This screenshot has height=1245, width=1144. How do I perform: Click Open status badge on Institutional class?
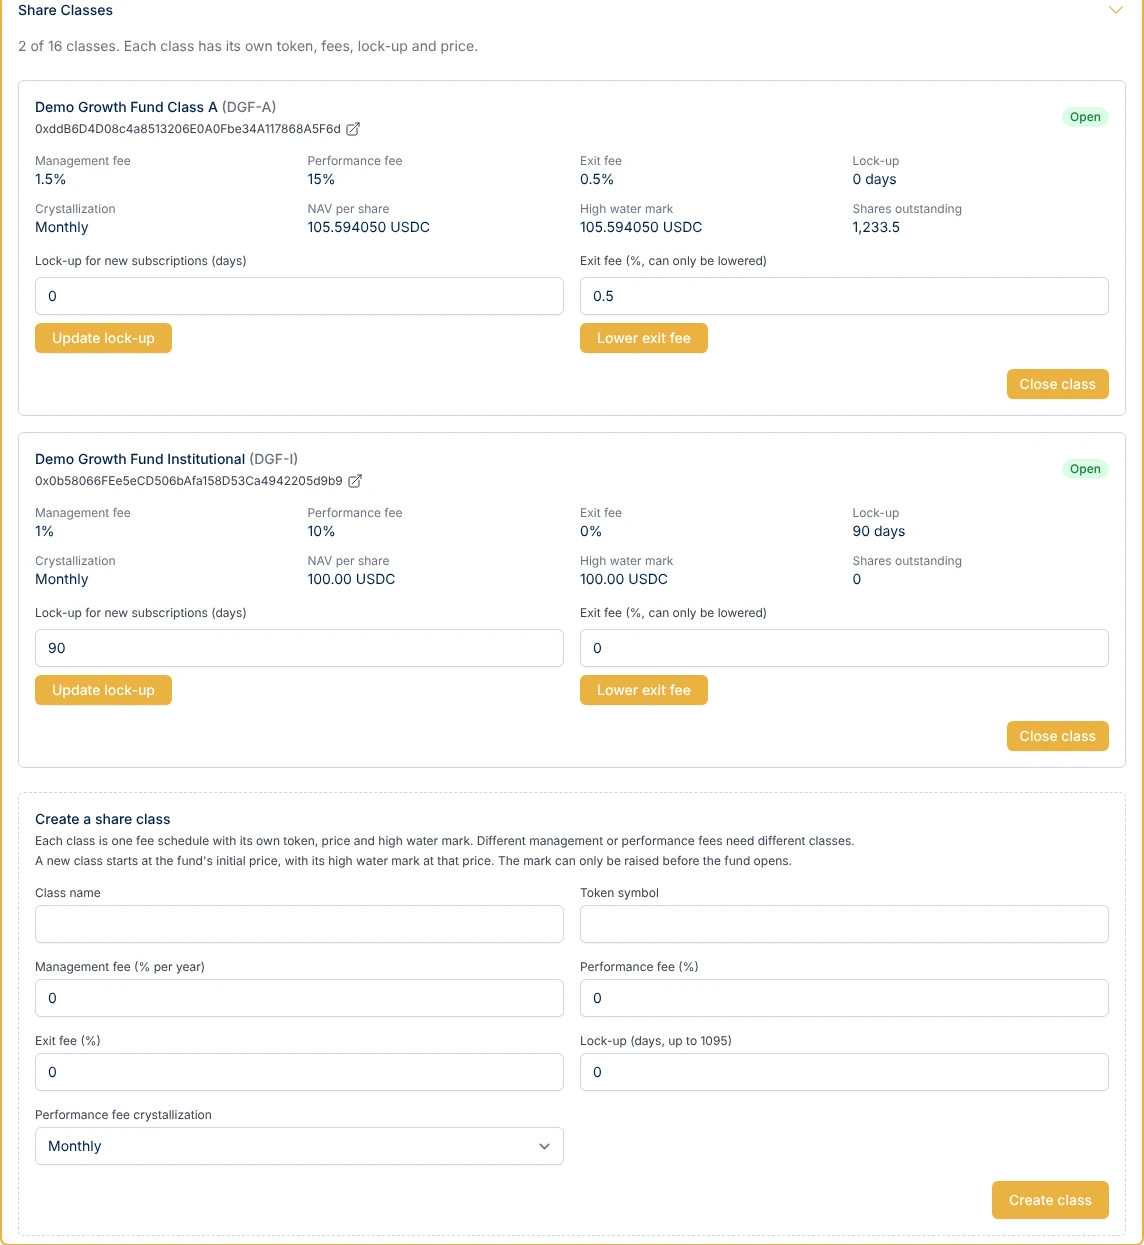click(1085, 469)
